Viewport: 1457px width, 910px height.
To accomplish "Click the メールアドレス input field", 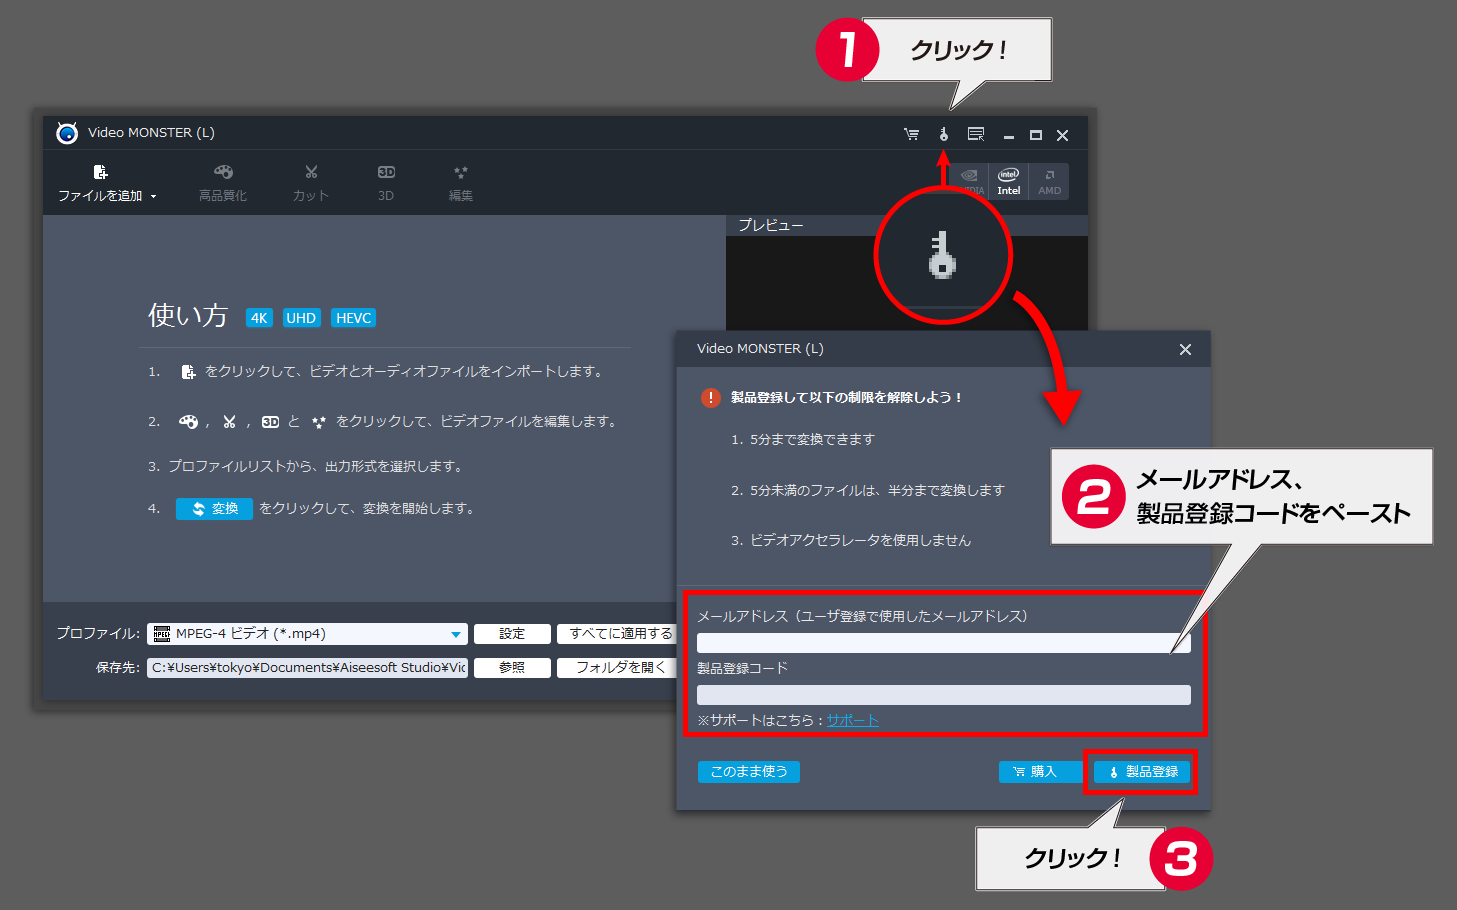I will [x=941, y=642].
